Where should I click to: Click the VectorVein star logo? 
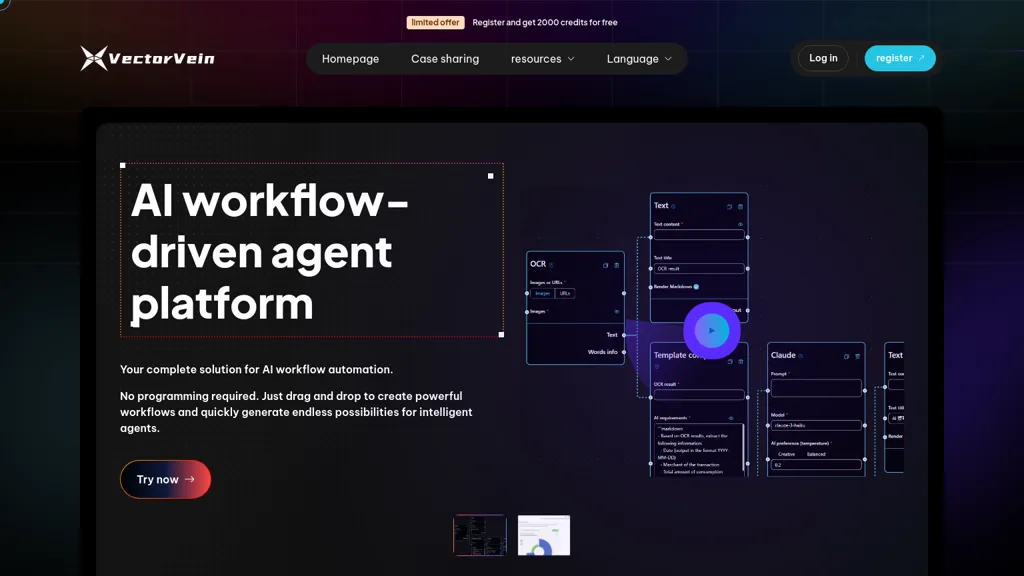[x=93, y=58]
